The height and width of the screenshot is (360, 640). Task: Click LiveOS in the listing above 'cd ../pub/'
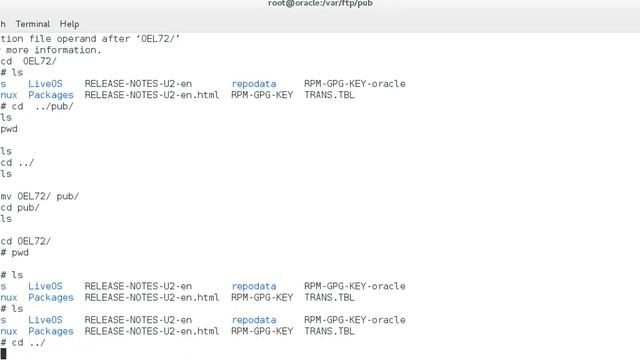pos(45,84)
